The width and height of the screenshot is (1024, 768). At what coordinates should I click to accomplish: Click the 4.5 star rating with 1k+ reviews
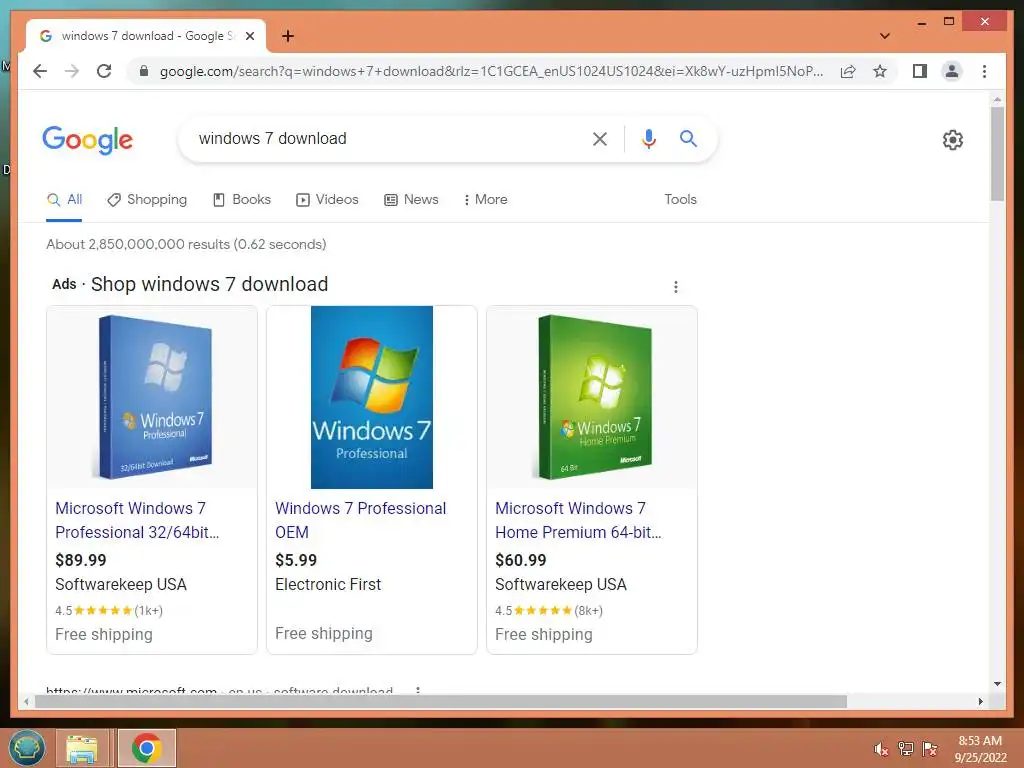pos(109,611)
